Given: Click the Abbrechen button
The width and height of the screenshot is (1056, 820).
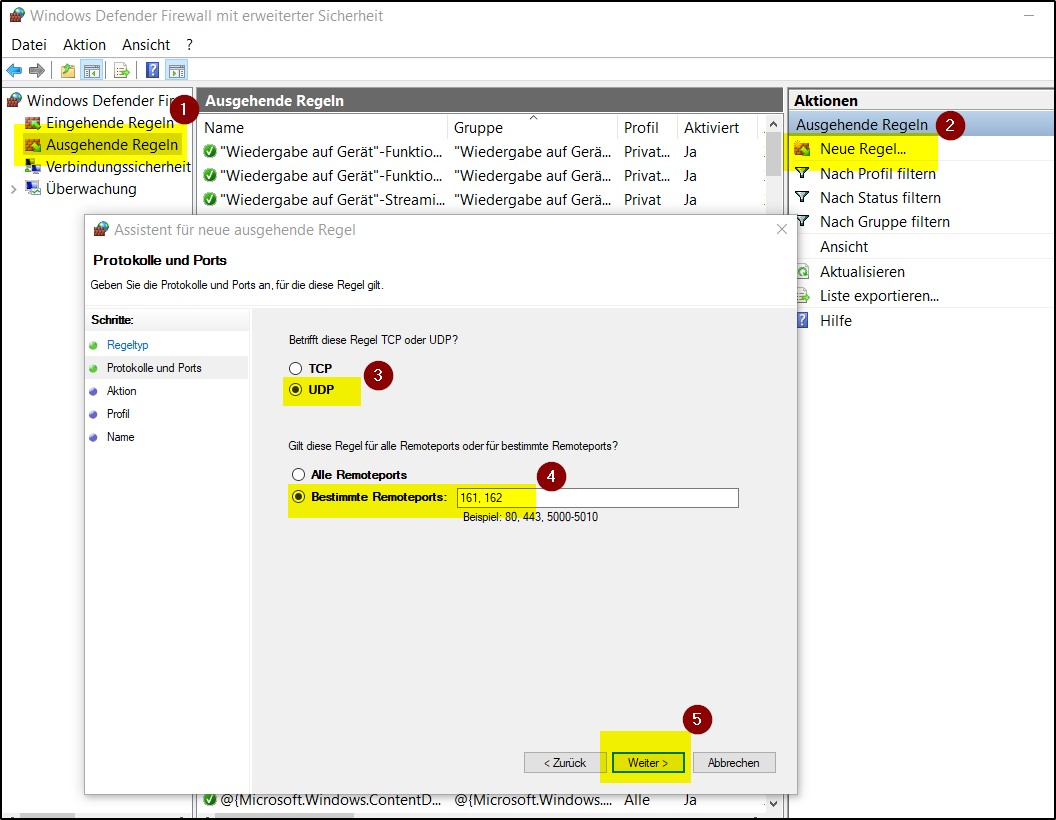Looking at the screenshot, I should point(734,763).
